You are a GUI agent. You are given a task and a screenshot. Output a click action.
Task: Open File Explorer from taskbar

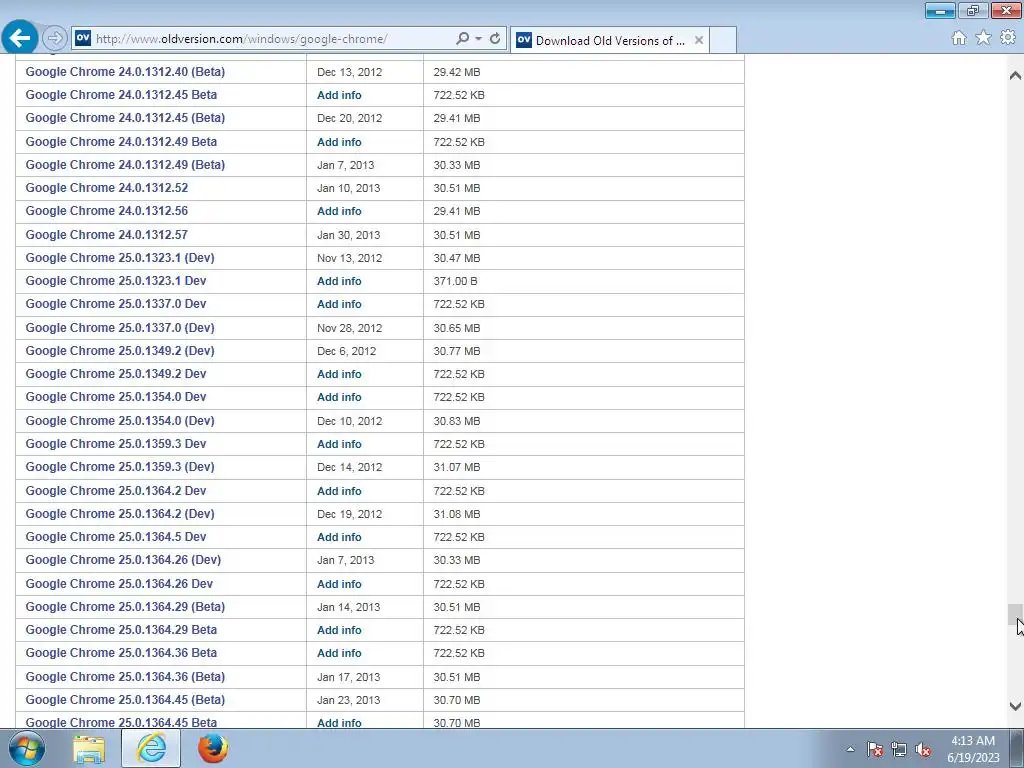[x=89, y=749]
